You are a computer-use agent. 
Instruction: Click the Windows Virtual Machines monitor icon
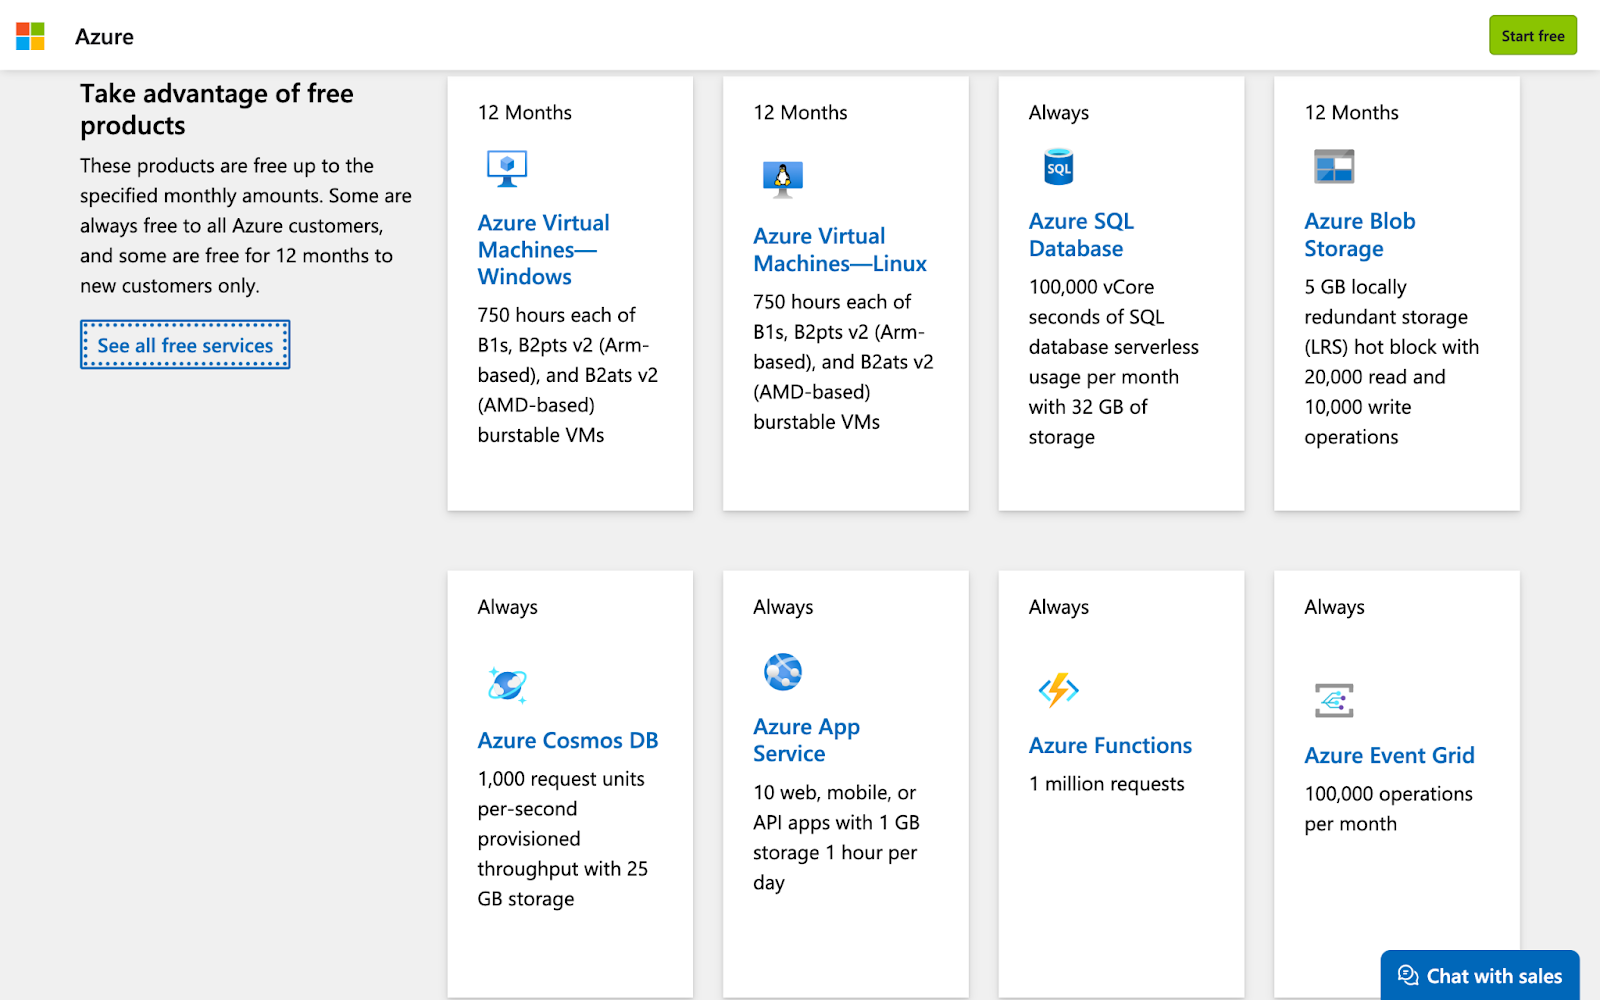coord(507,168)
